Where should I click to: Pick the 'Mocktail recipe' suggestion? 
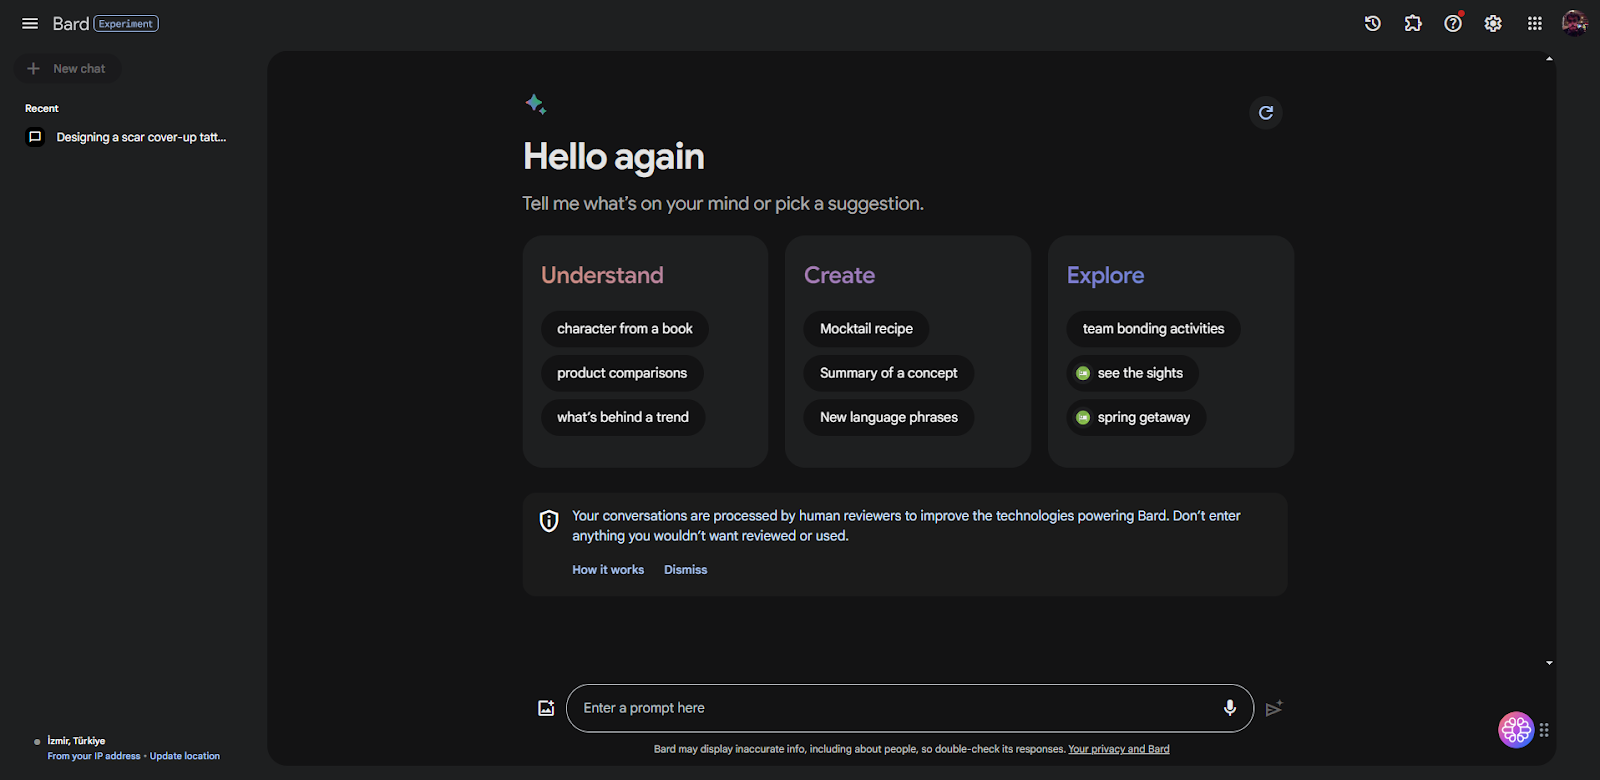click(x=866, y=329)
